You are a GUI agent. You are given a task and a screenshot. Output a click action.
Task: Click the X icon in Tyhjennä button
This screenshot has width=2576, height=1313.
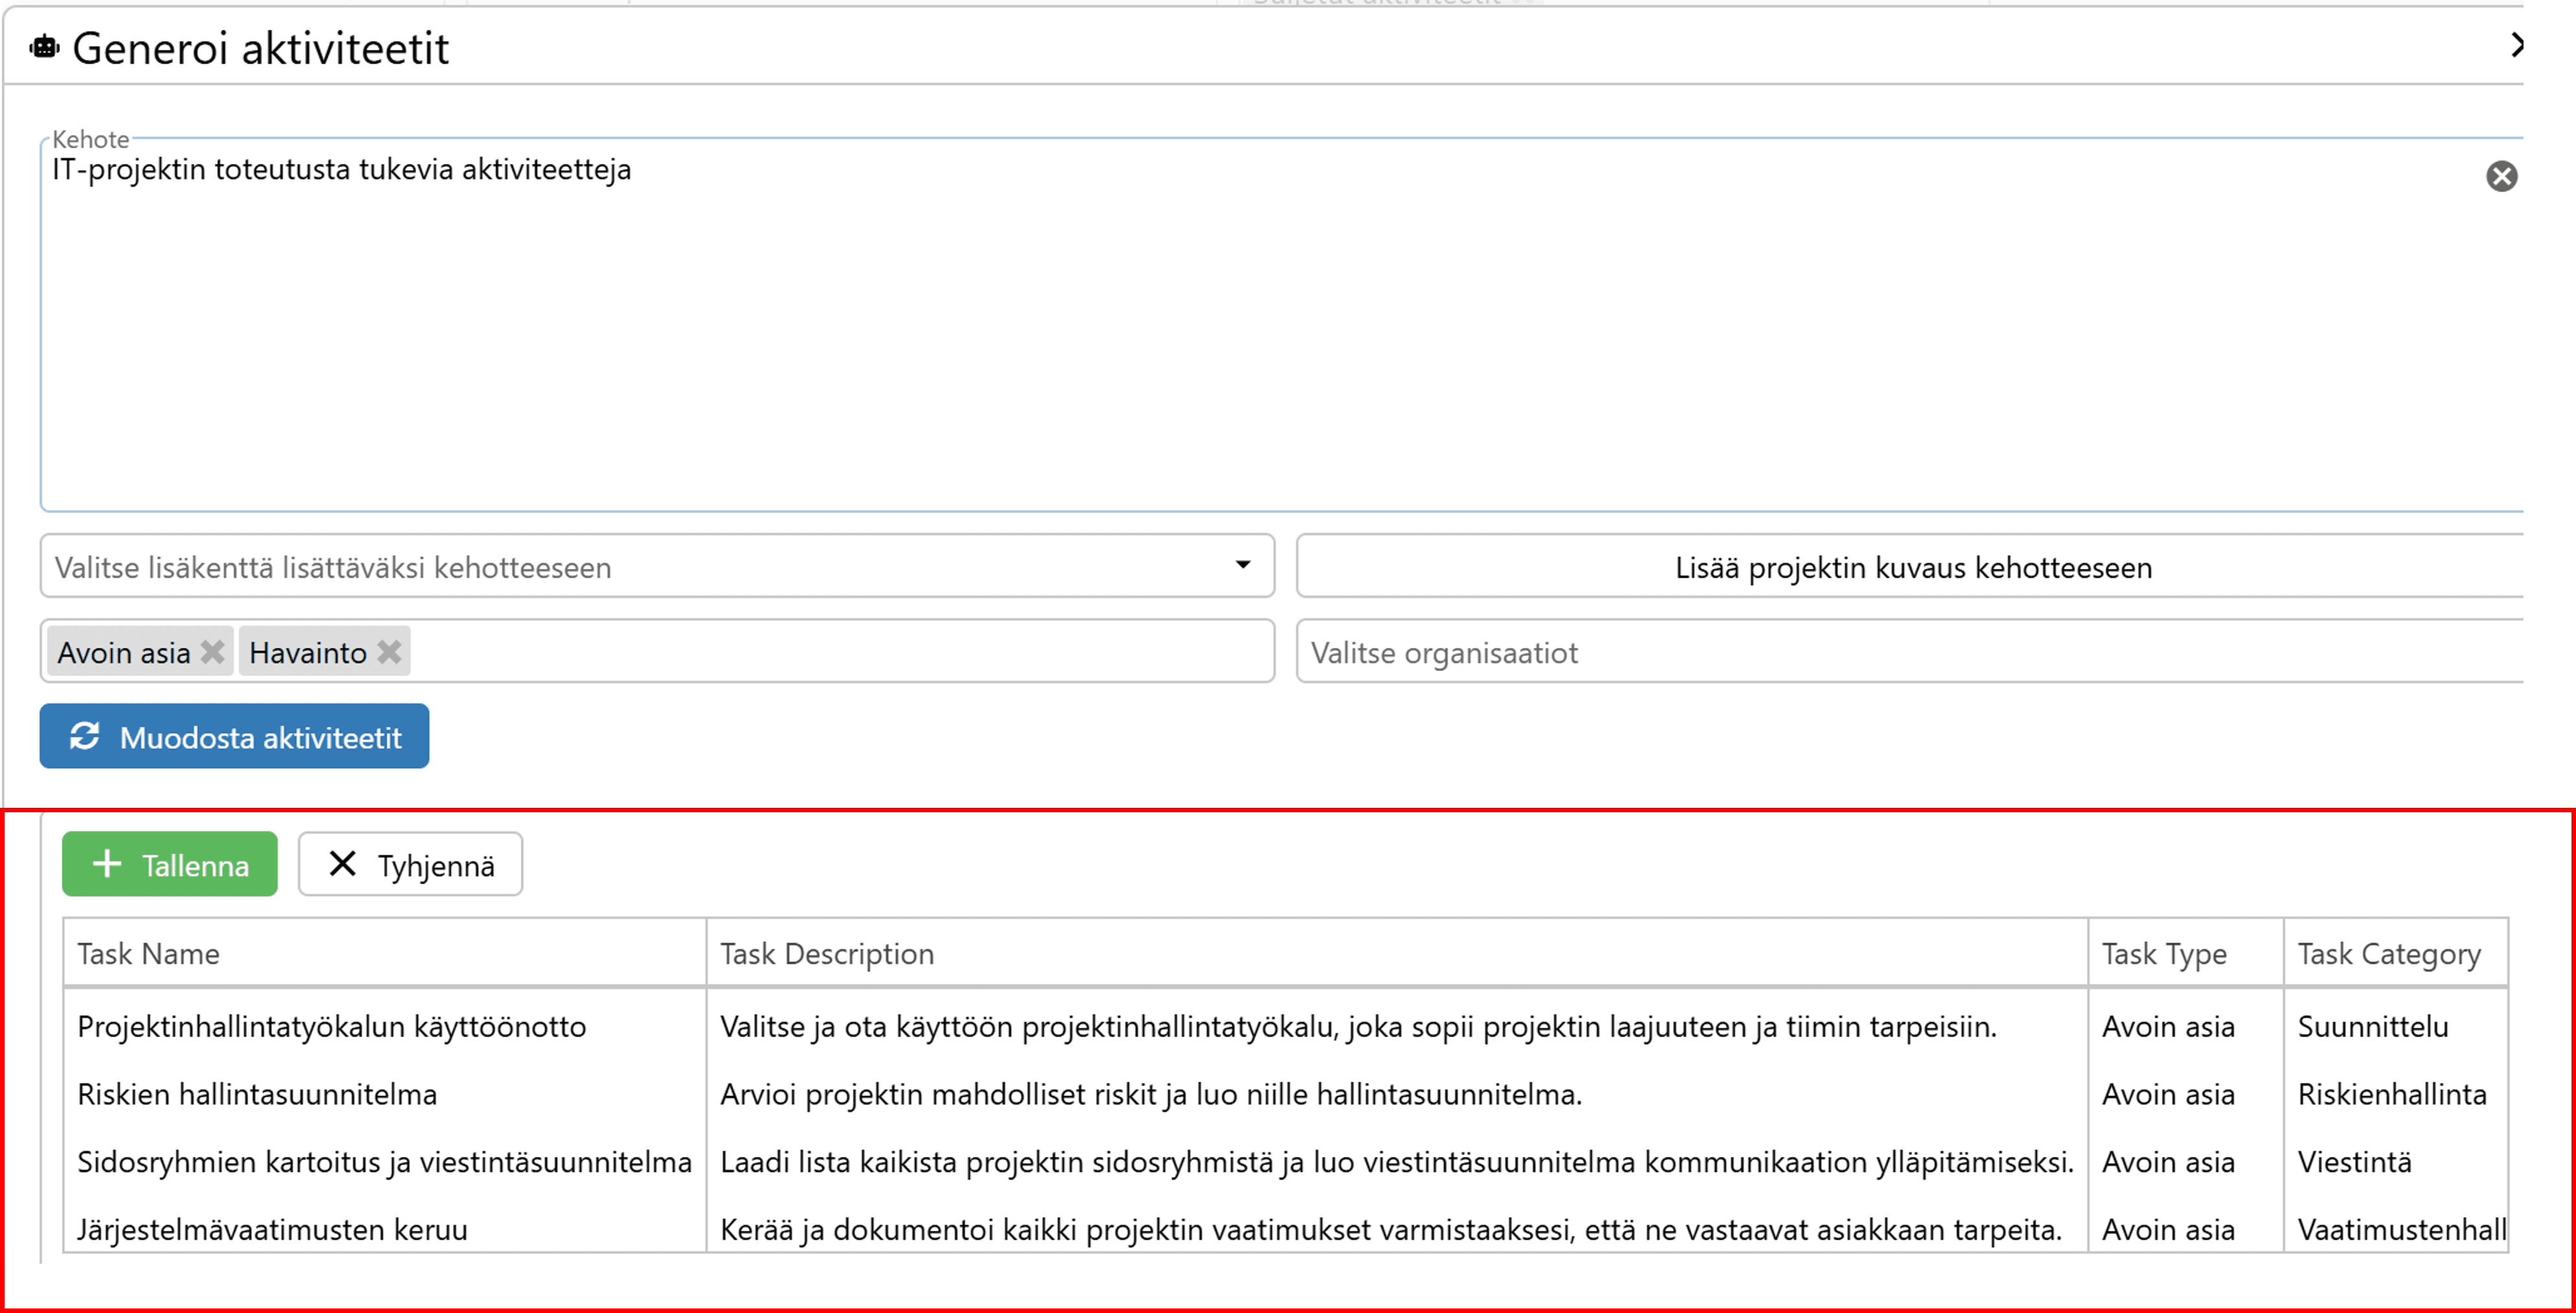[343, 864]
